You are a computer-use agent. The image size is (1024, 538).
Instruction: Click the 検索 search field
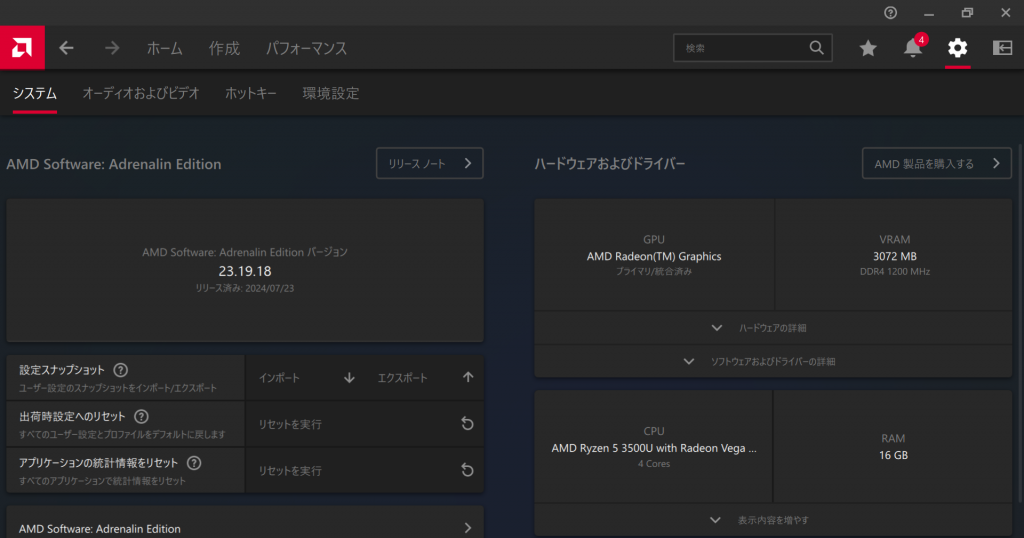[742, 47]
